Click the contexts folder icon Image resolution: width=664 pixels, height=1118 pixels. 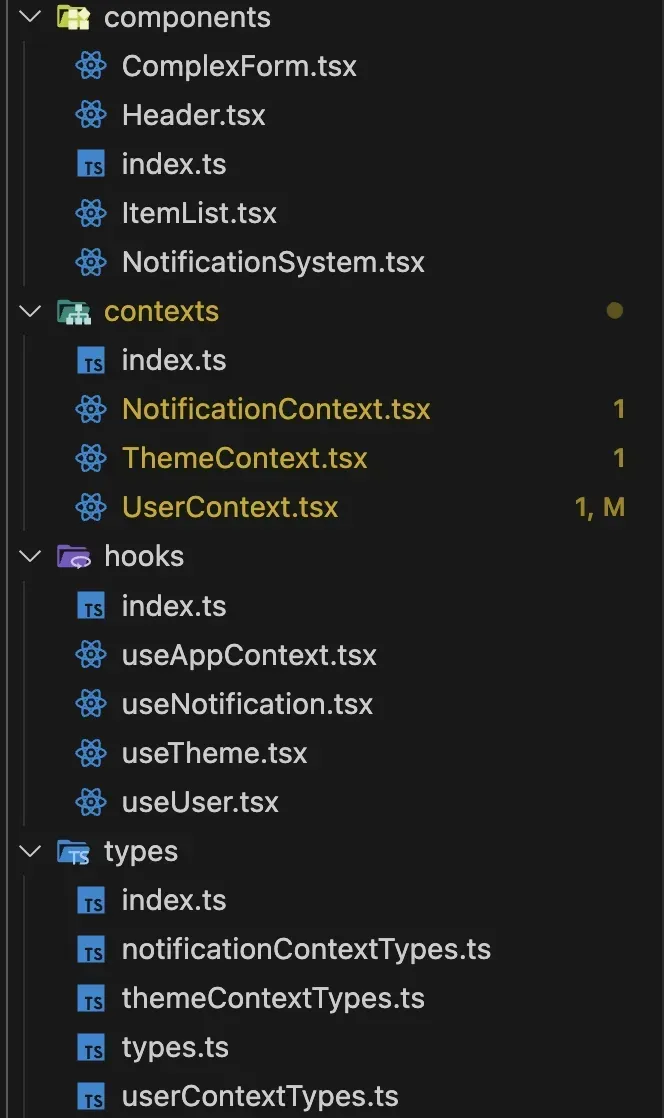pos(73,312)
